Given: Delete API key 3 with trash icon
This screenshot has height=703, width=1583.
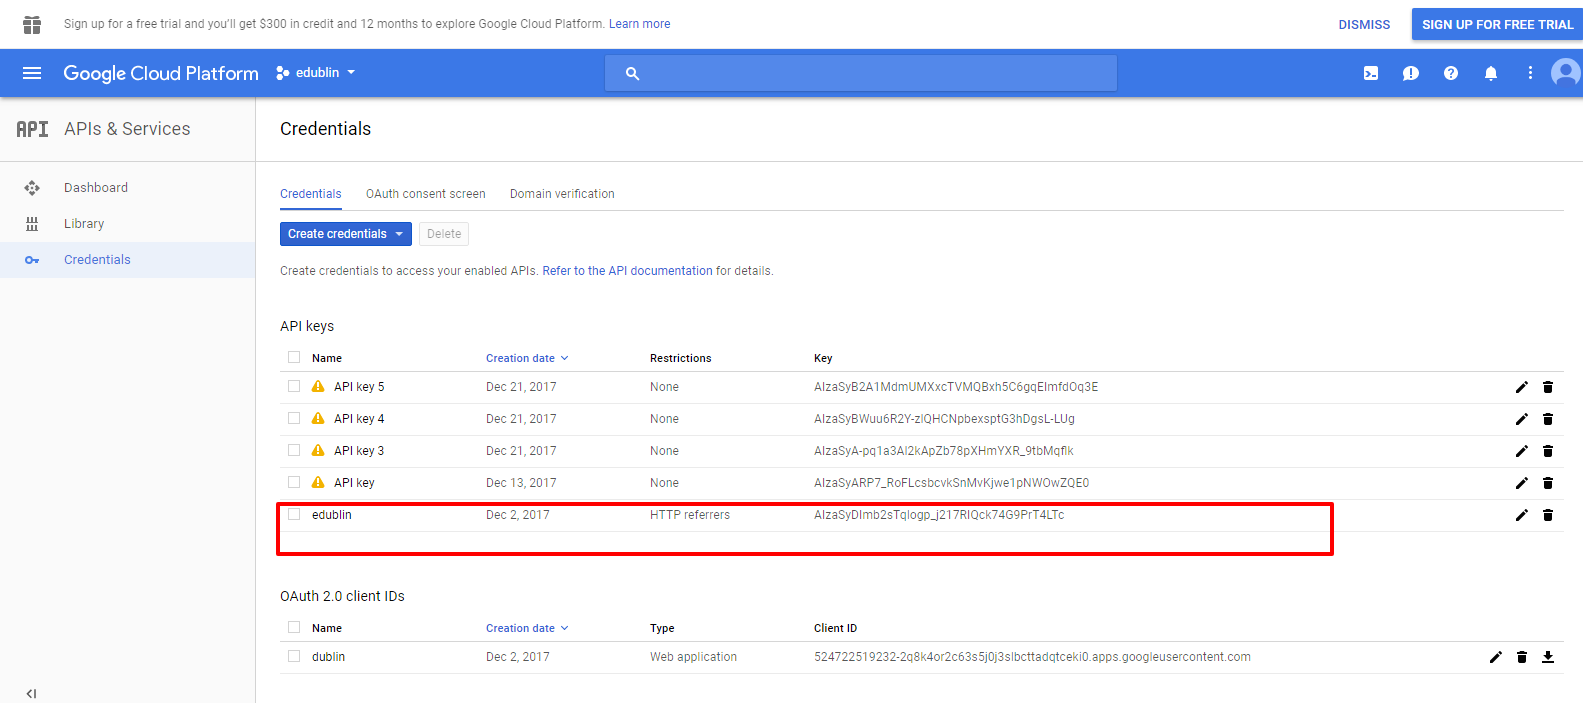Looking at the screenshot, I should pos(1548,451).
